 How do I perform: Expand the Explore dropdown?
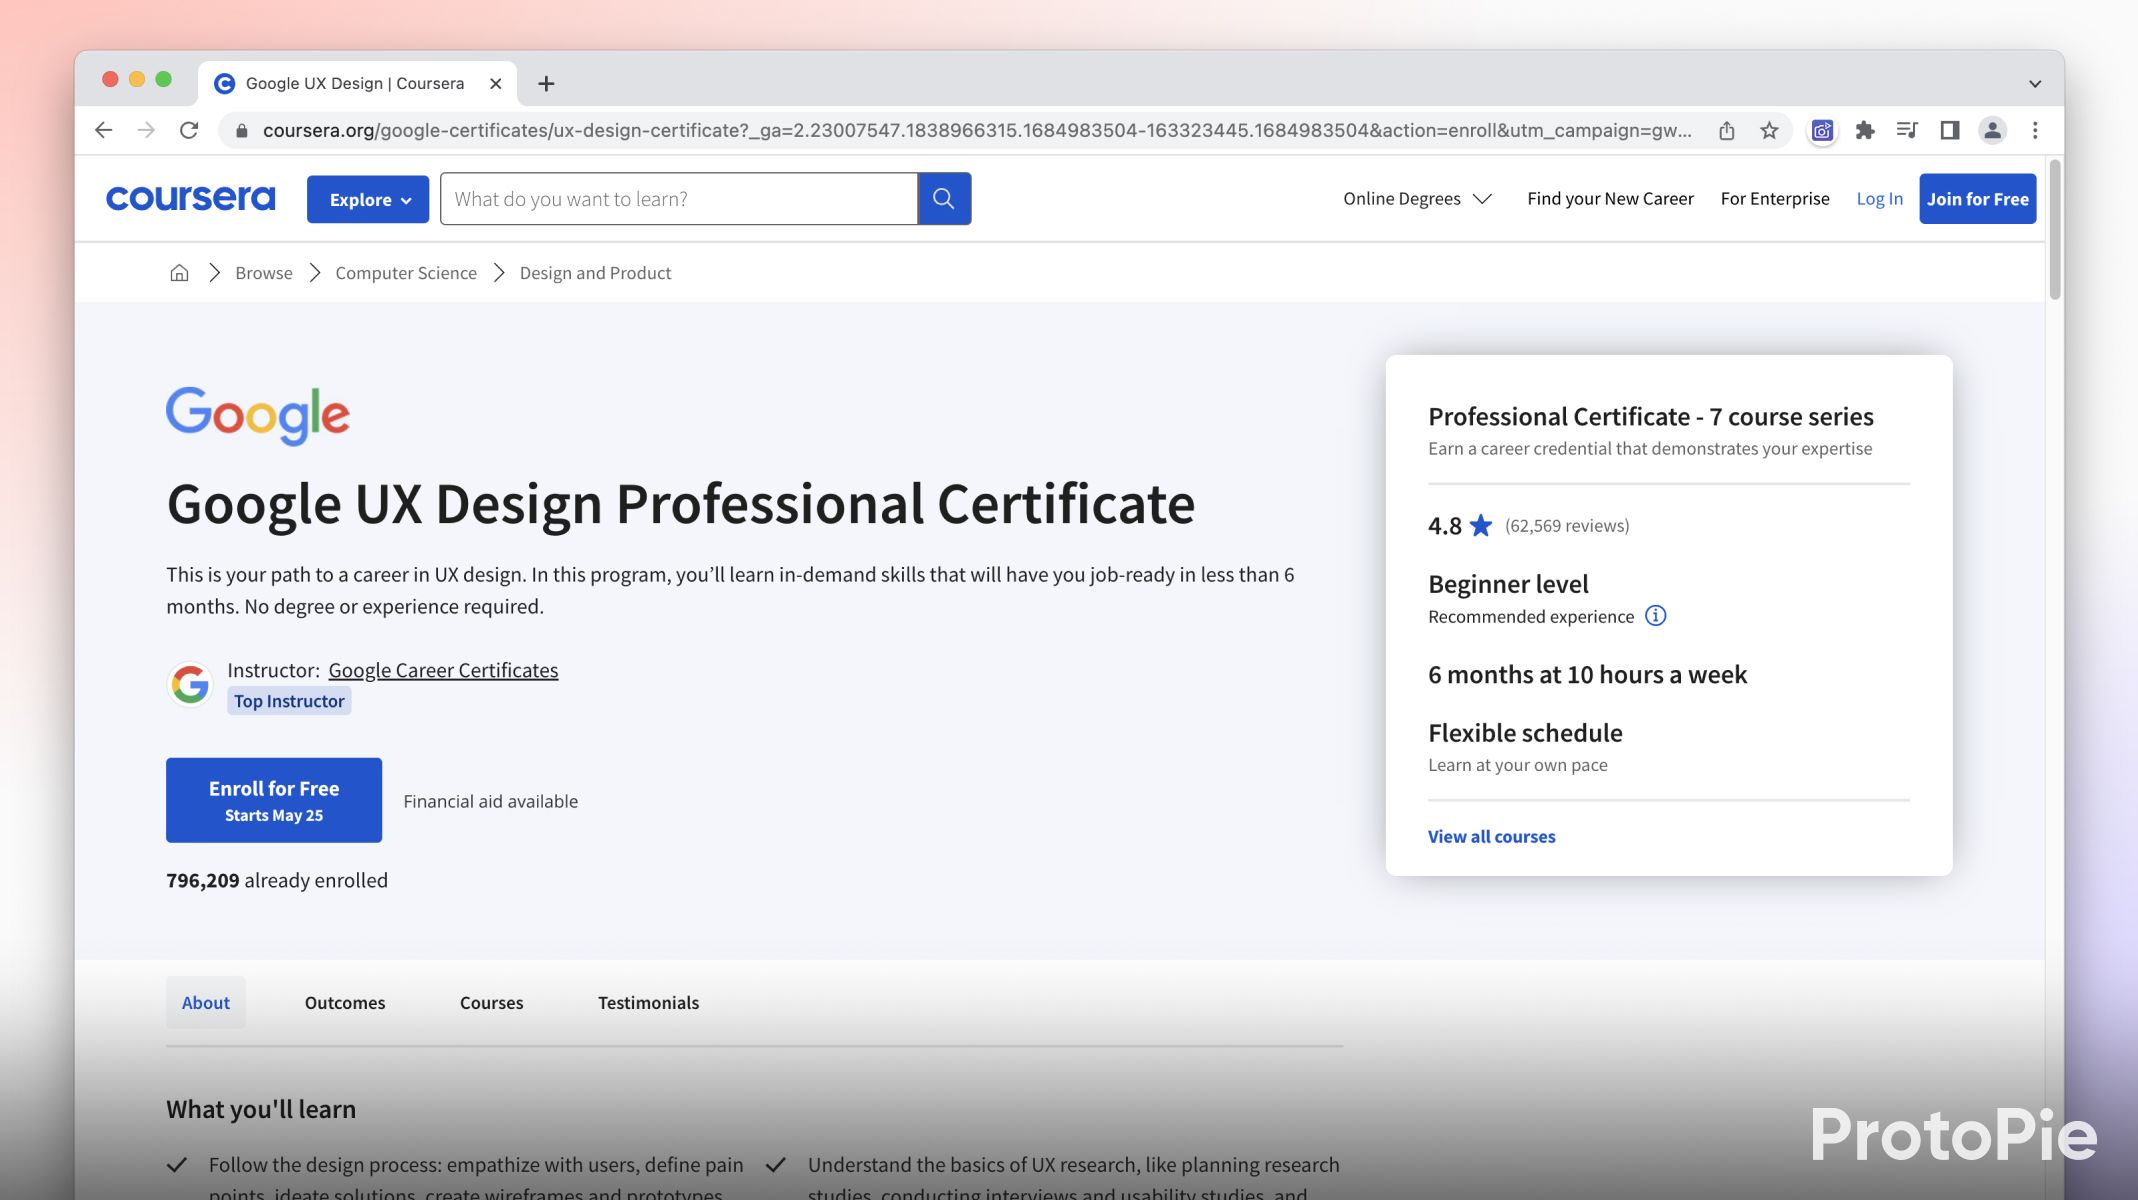tap(367, 198)
